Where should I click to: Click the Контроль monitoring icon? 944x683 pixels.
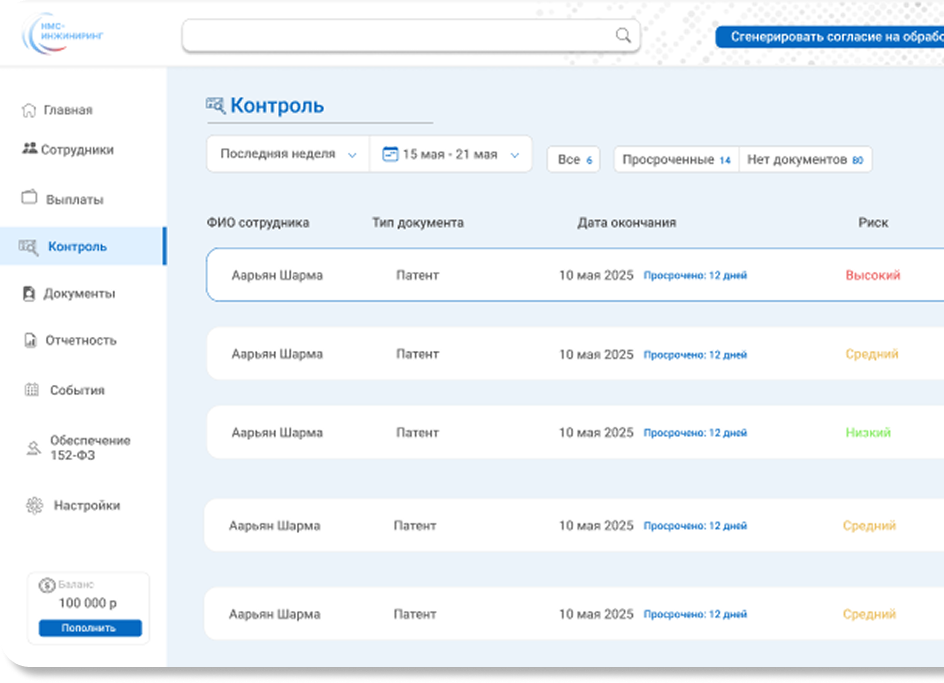28,245
